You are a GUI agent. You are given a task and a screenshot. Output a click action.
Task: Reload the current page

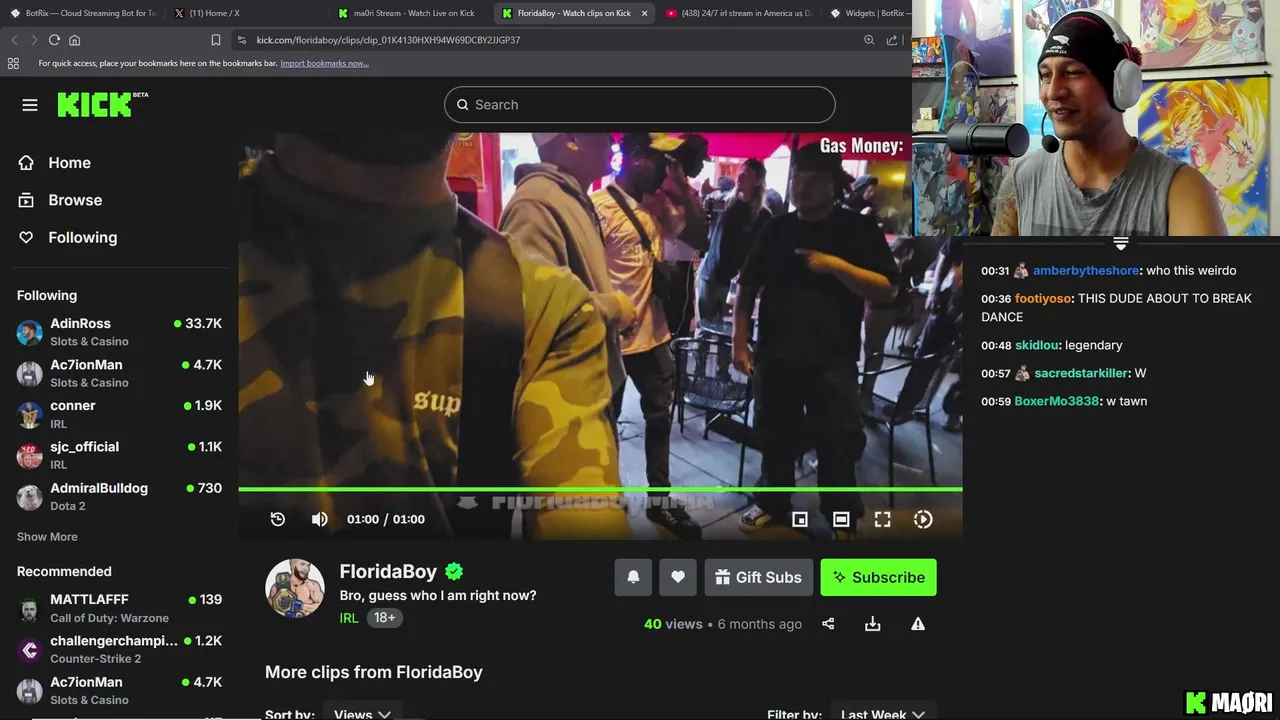pyautogui.click(x=54, y=40)
